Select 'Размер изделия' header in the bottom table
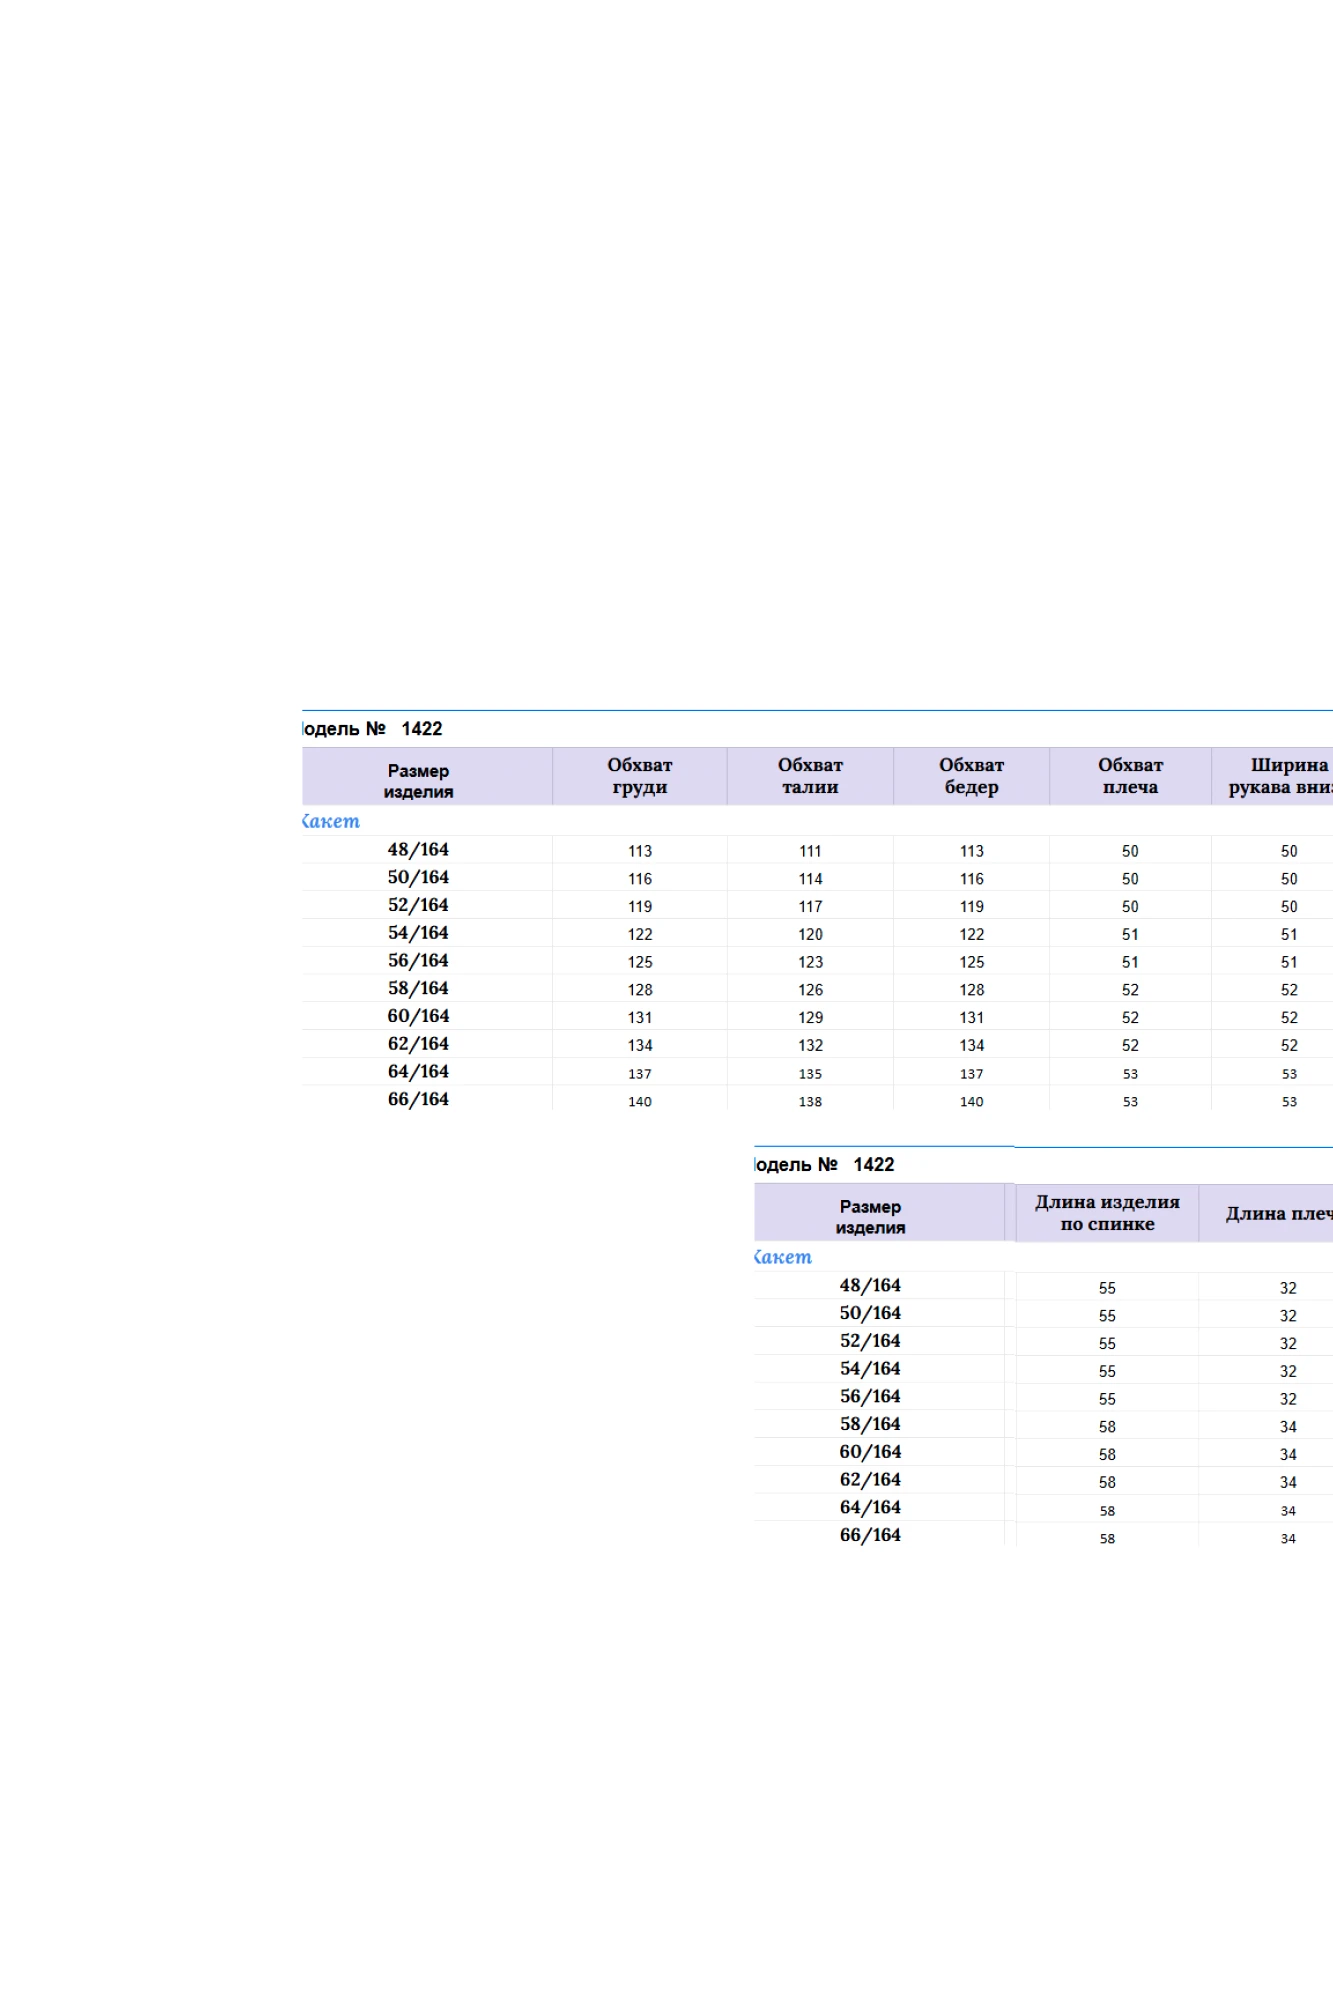 870,1216
